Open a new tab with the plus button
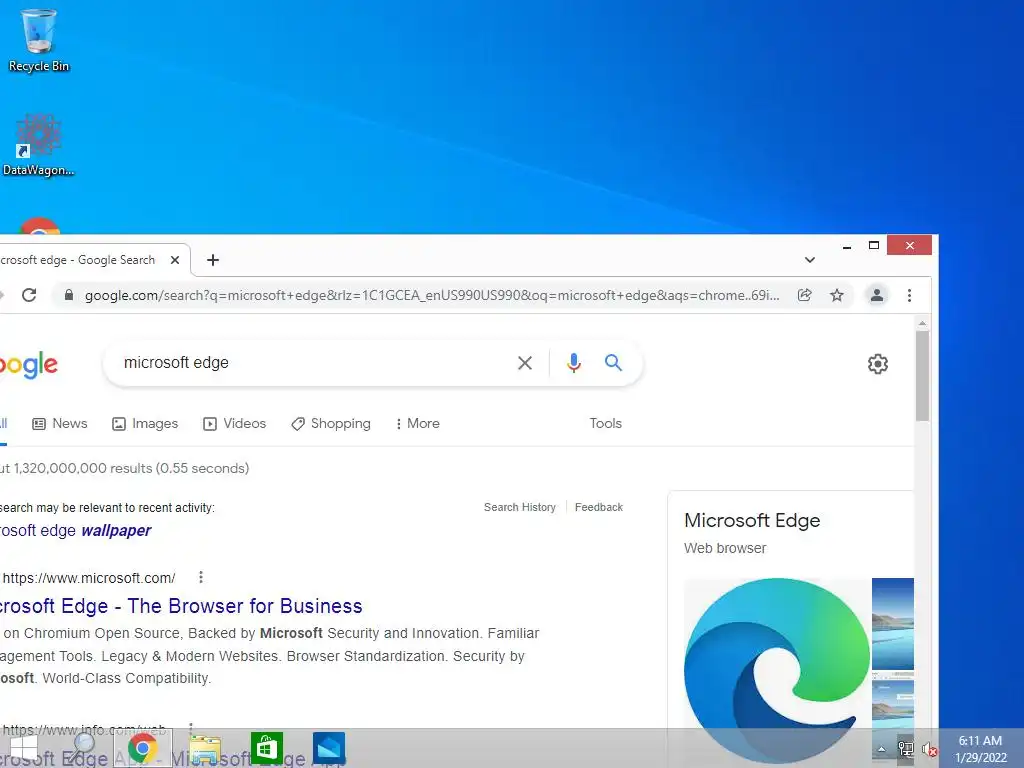Image resolution: width=1024 pixels, height=768 pixels. (213, 260)
